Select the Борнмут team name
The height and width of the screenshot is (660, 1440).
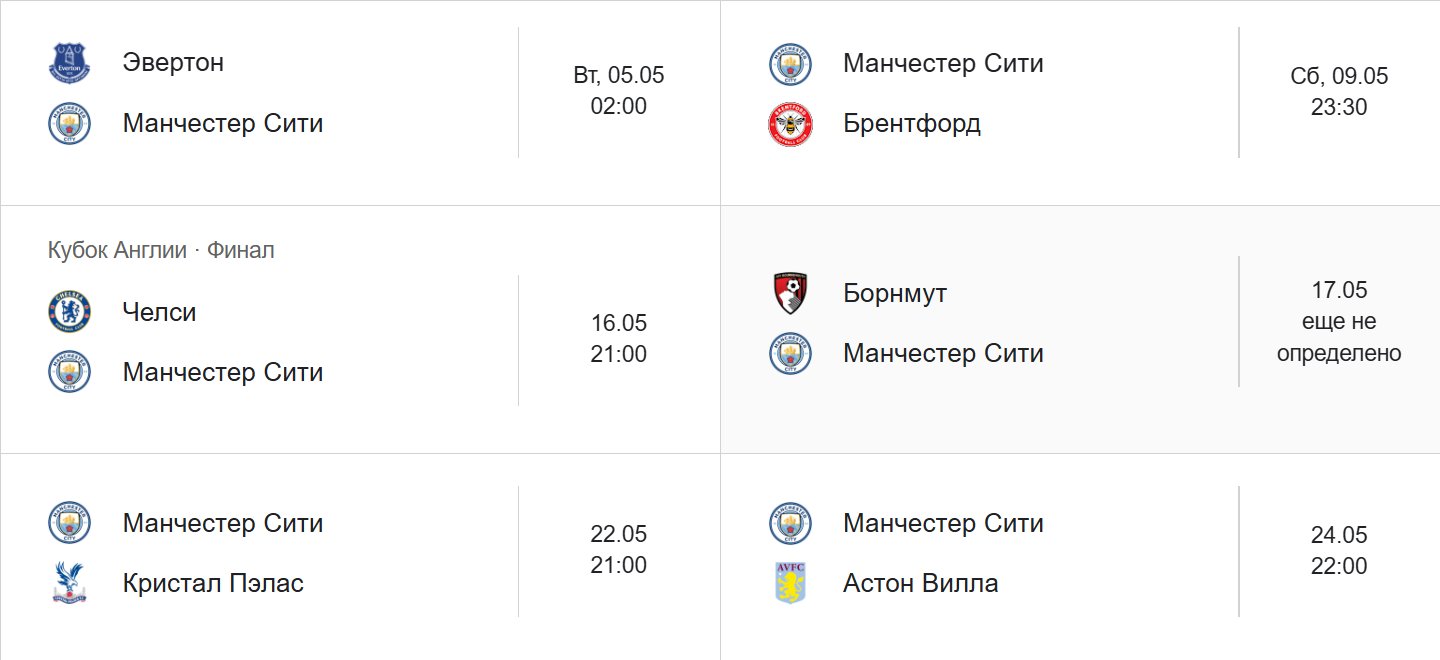pos(895,293)
